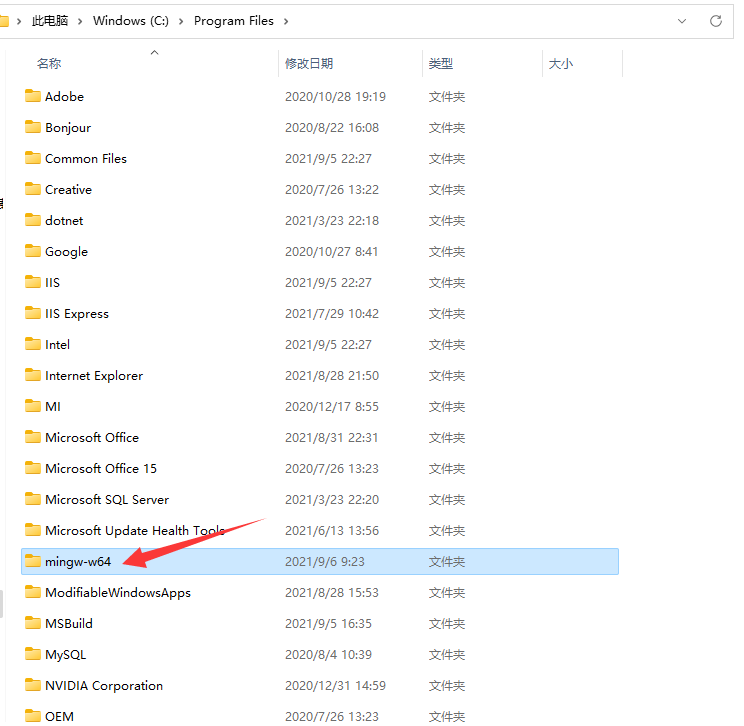744x726 pixels.
Task: Expand chevron after 此电脑 in address bar
Action: (80, 21)
